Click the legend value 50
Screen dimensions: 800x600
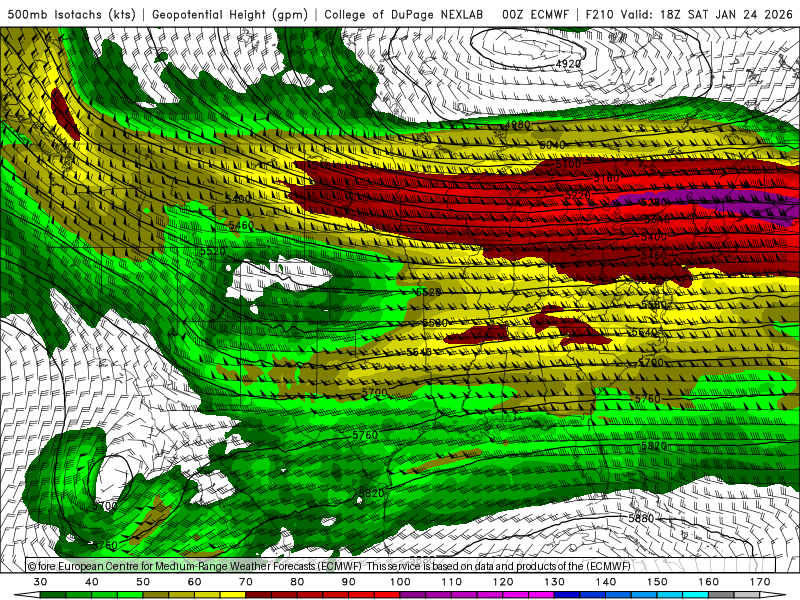pos(143,582)
